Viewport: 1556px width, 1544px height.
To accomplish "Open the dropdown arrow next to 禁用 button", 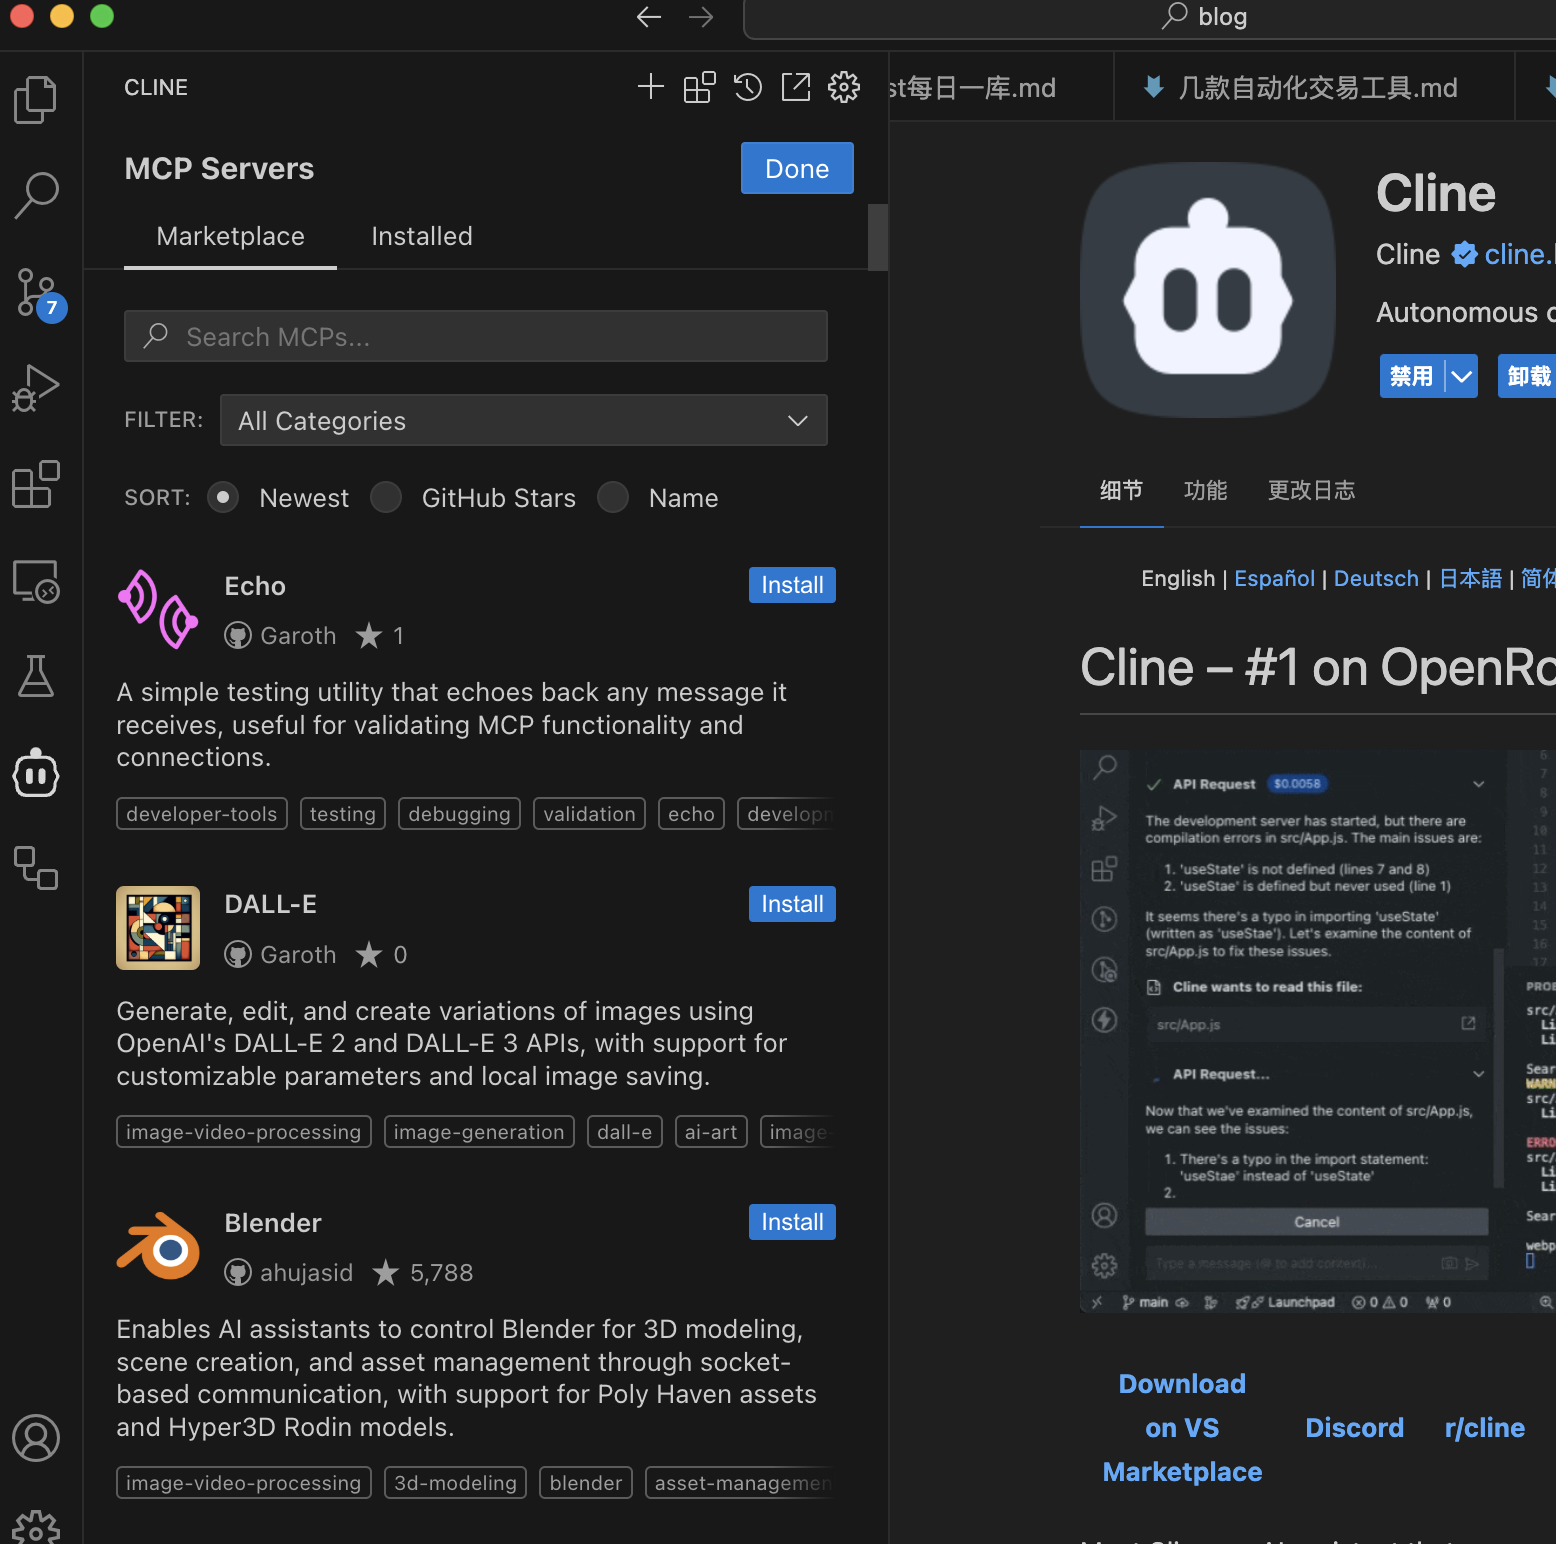I will 1461,376.
